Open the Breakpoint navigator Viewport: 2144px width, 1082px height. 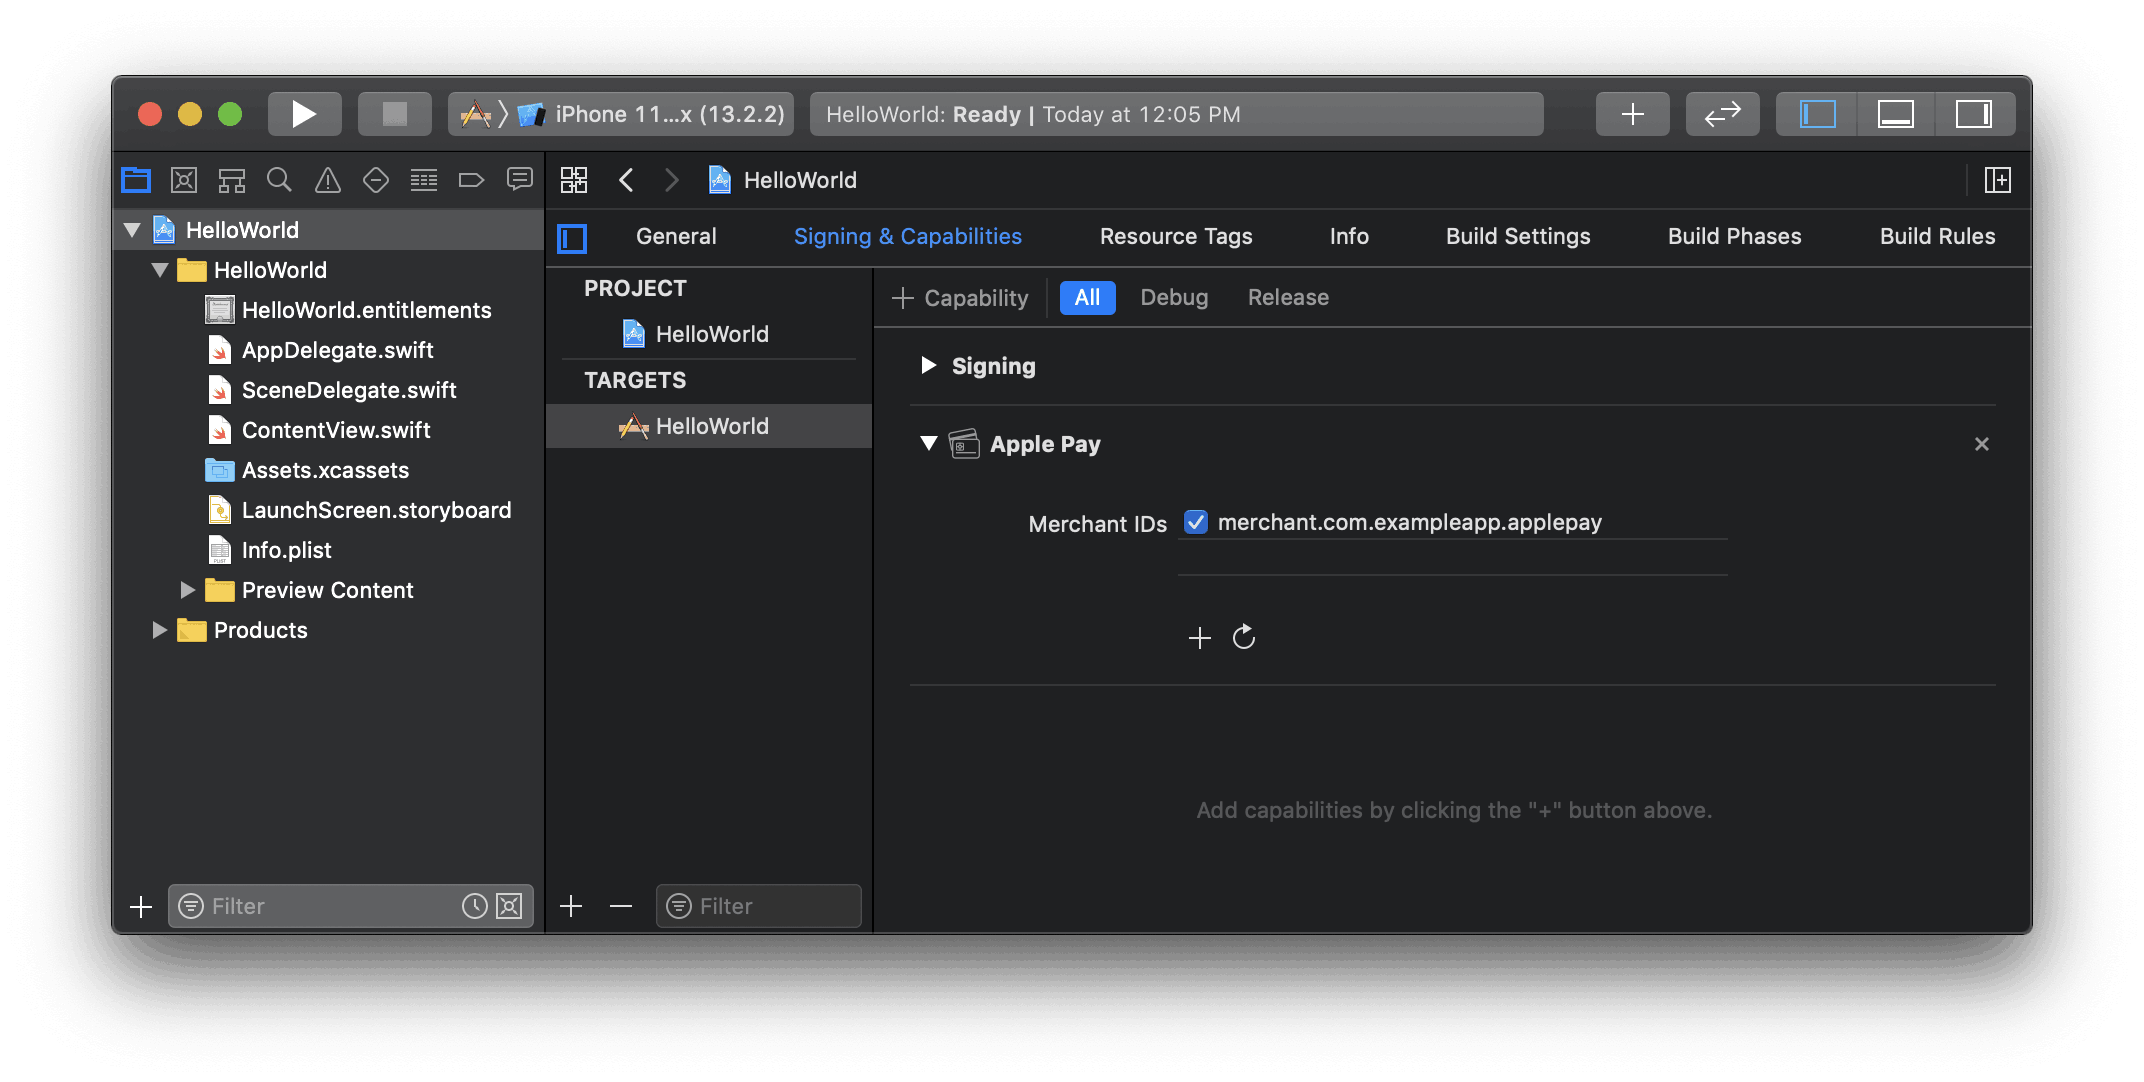click(471, 180)
